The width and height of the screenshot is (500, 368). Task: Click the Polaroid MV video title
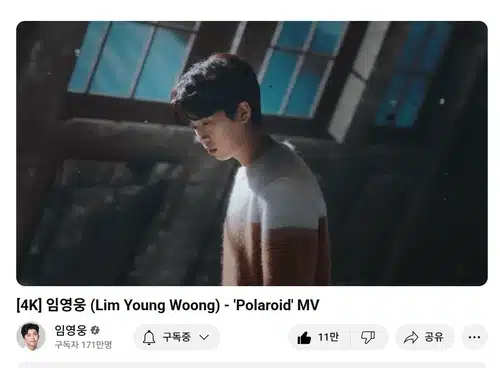[168, 305]
